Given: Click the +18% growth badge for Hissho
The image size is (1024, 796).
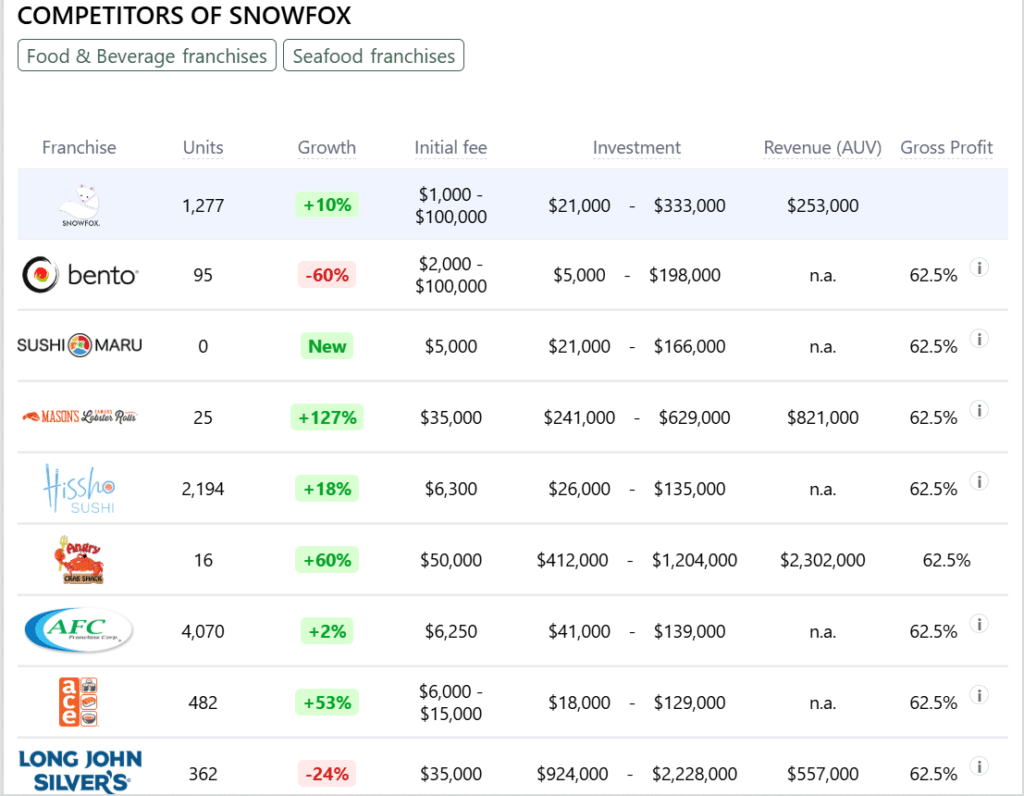Looking at the screenshot, I should 327,488.
